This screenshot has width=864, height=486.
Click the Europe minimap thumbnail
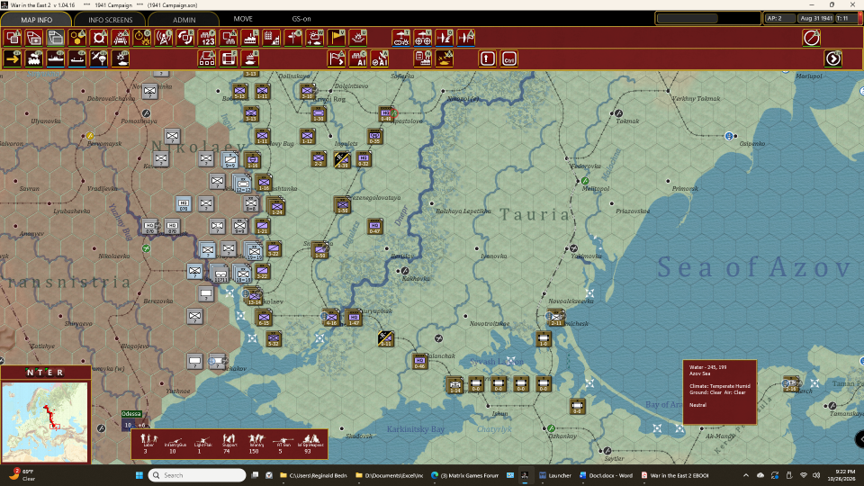point(45,422)
